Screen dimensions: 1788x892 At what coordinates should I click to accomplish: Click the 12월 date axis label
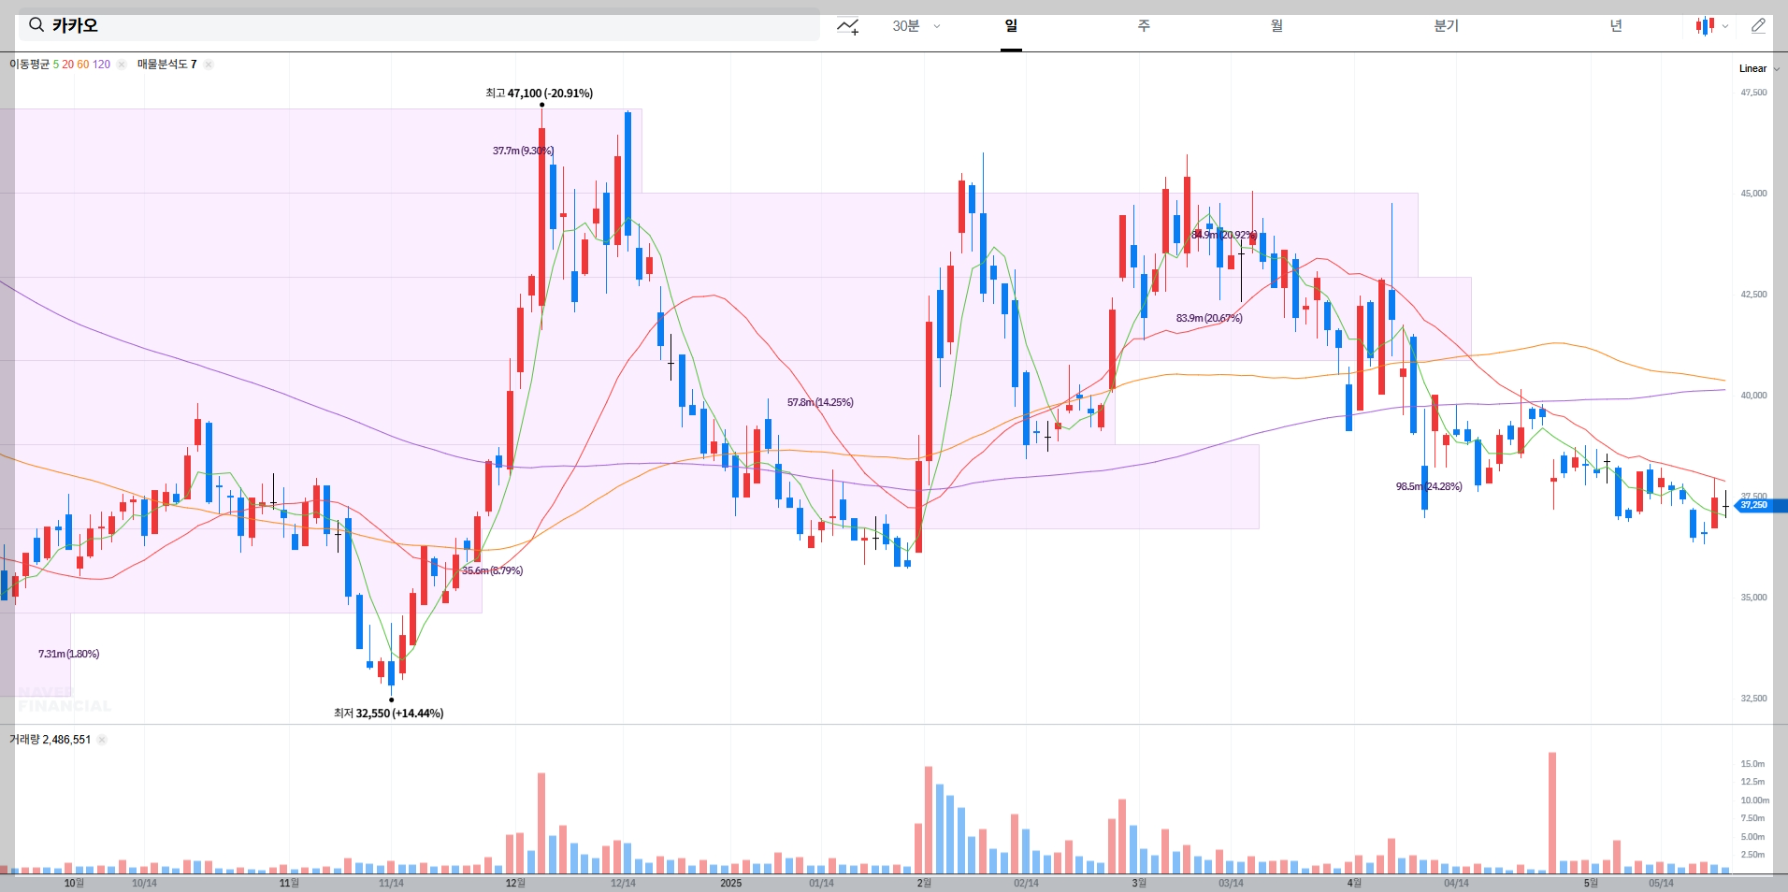coord(515,883)
